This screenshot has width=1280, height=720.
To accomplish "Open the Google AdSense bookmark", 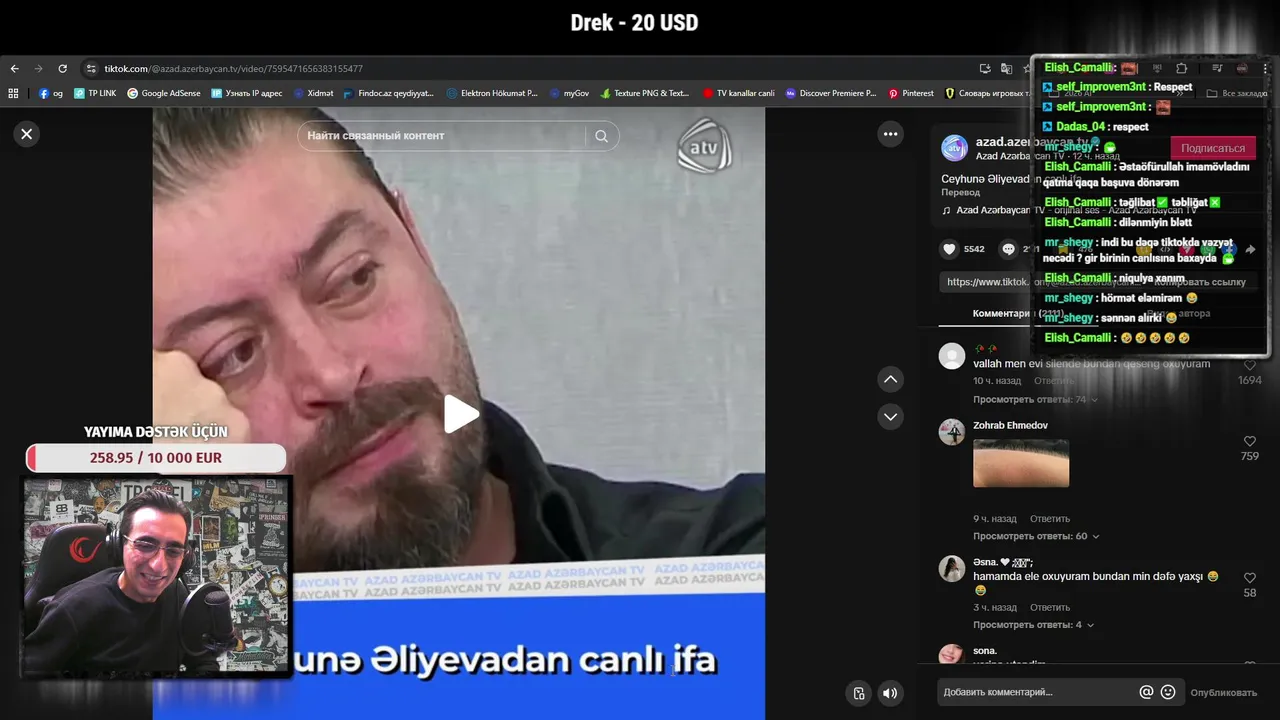I will click(x=164, y=93).
